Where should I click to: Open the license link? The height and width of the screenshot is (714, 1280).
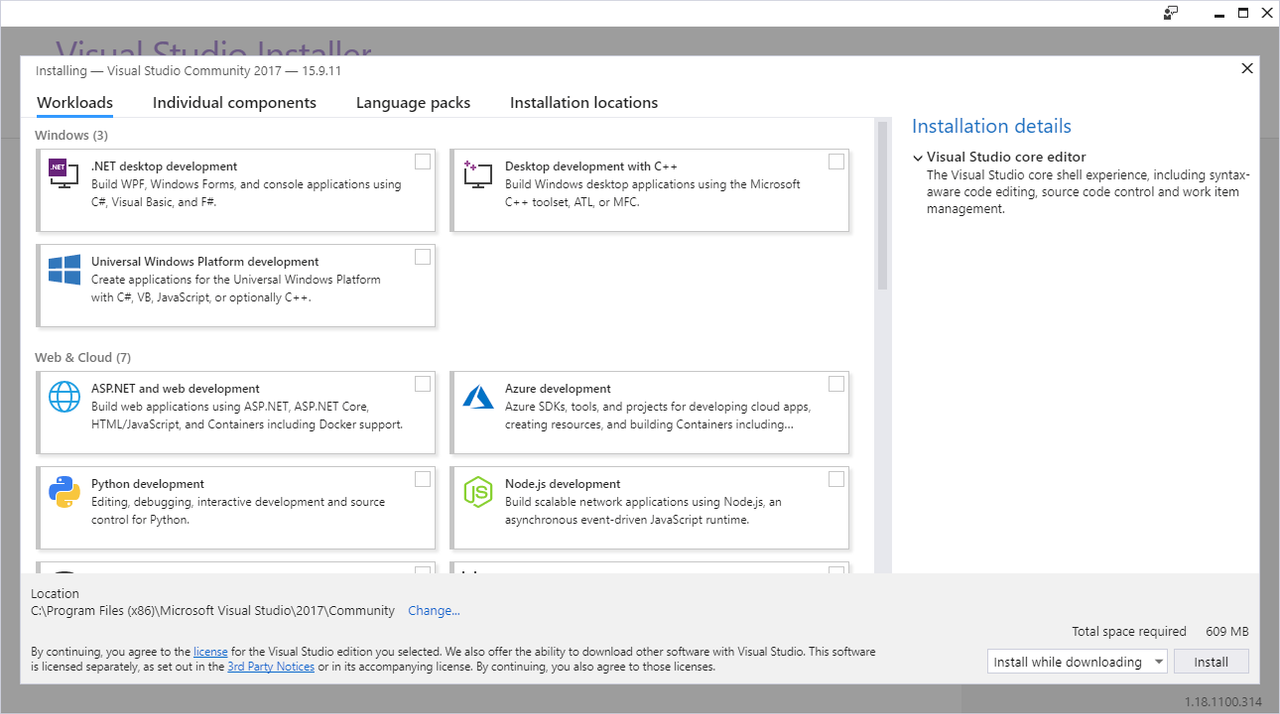tap(211, 652)
